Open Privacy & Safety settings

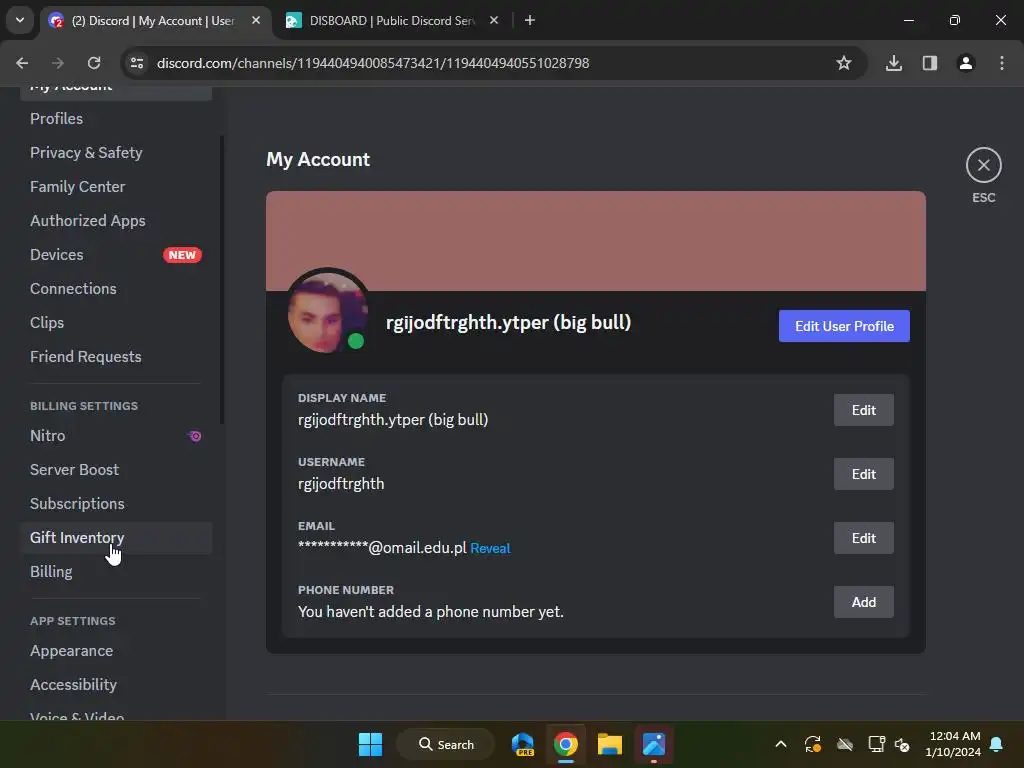click(x=116, y=153)
